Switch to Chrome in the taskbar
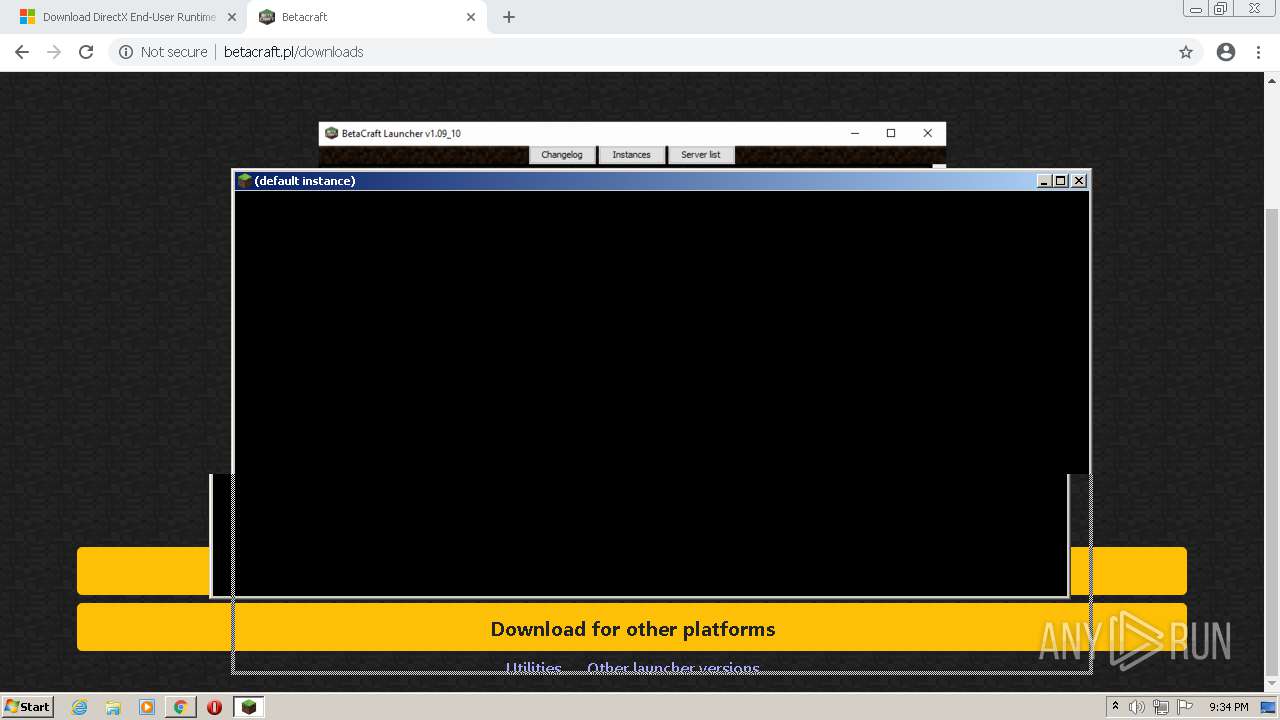Image resolution: width=1280 pixels, height=720 pixels. pos(180,707)
